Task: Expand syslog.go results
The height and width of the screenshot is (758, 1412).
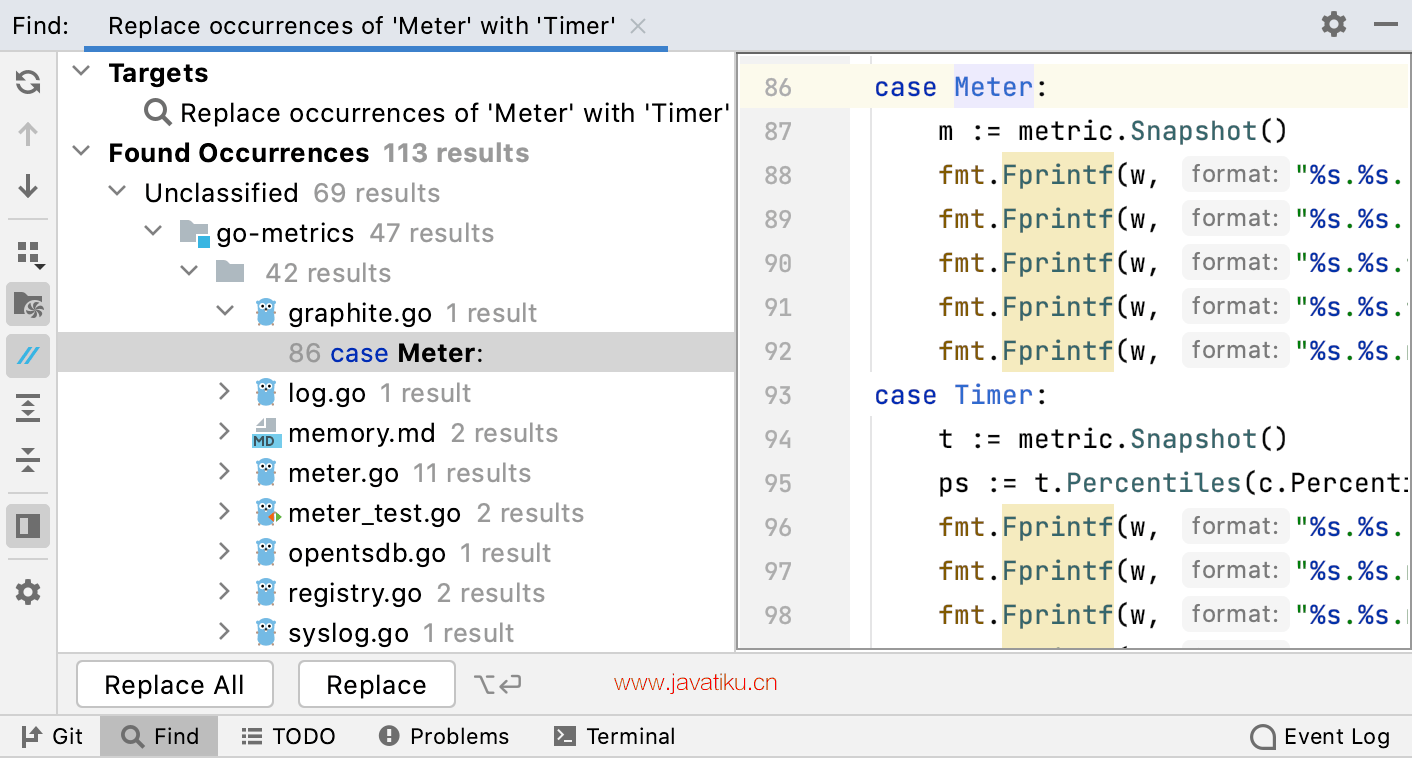Action: (x=225, y=632)
